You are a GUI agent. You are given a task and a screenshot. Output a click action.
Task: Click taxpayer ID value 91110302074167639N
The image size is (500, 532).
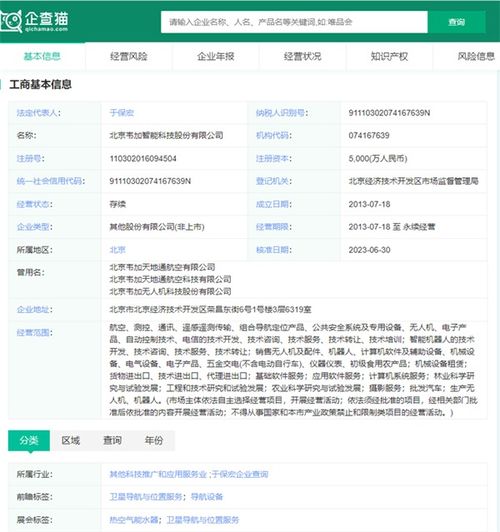click(x=389, y=113)
